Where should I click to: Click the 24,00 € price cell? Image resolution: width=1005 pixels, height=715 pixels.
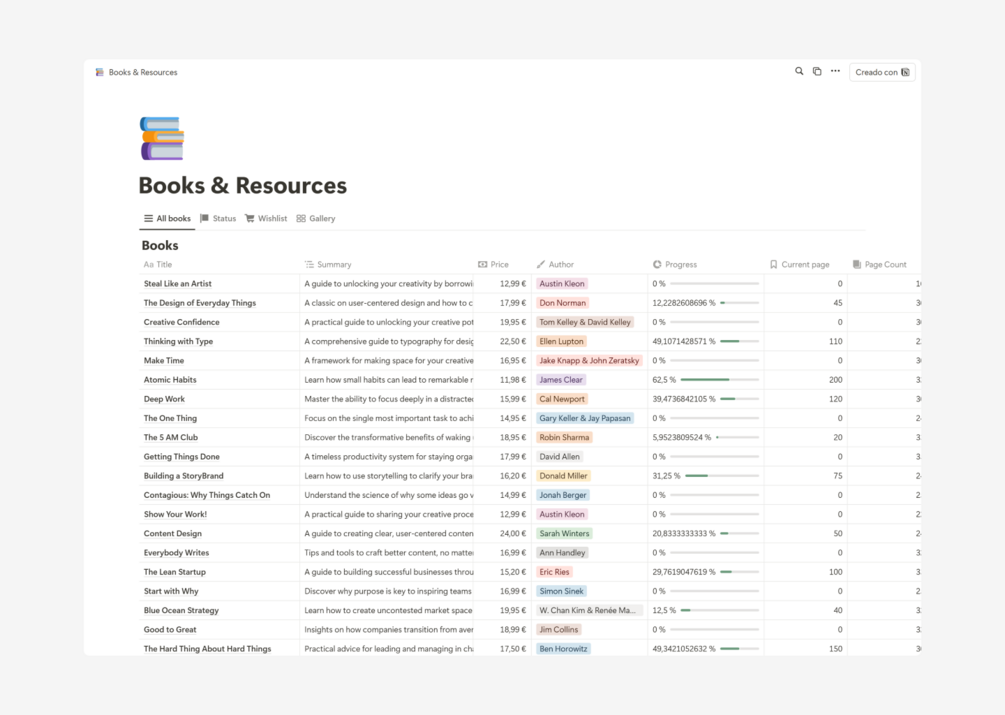tap(513, 534)
